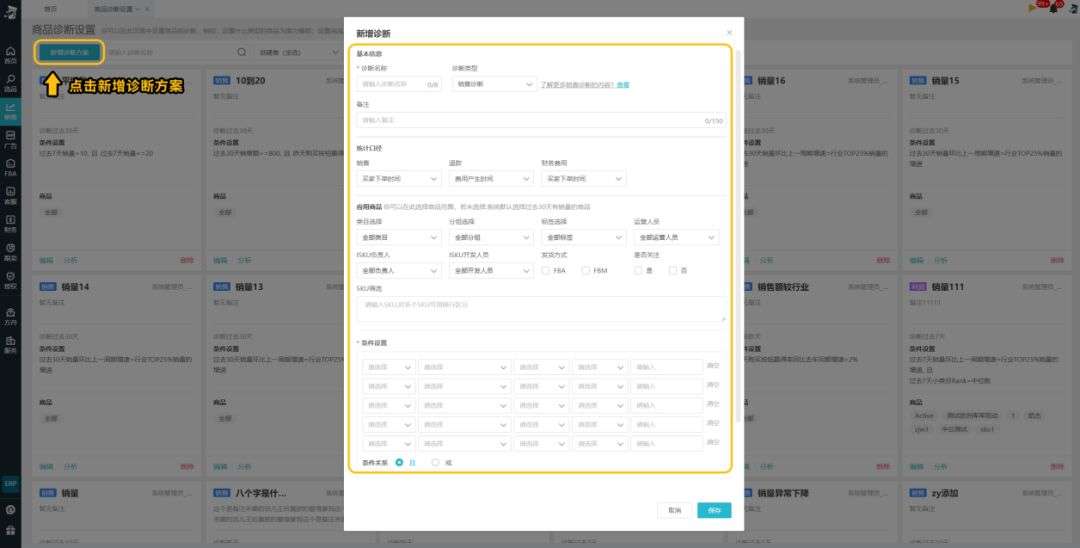Check the FBA shipping method checkbox
Screen dimensions: 1080x548
(x=546, y=270)
